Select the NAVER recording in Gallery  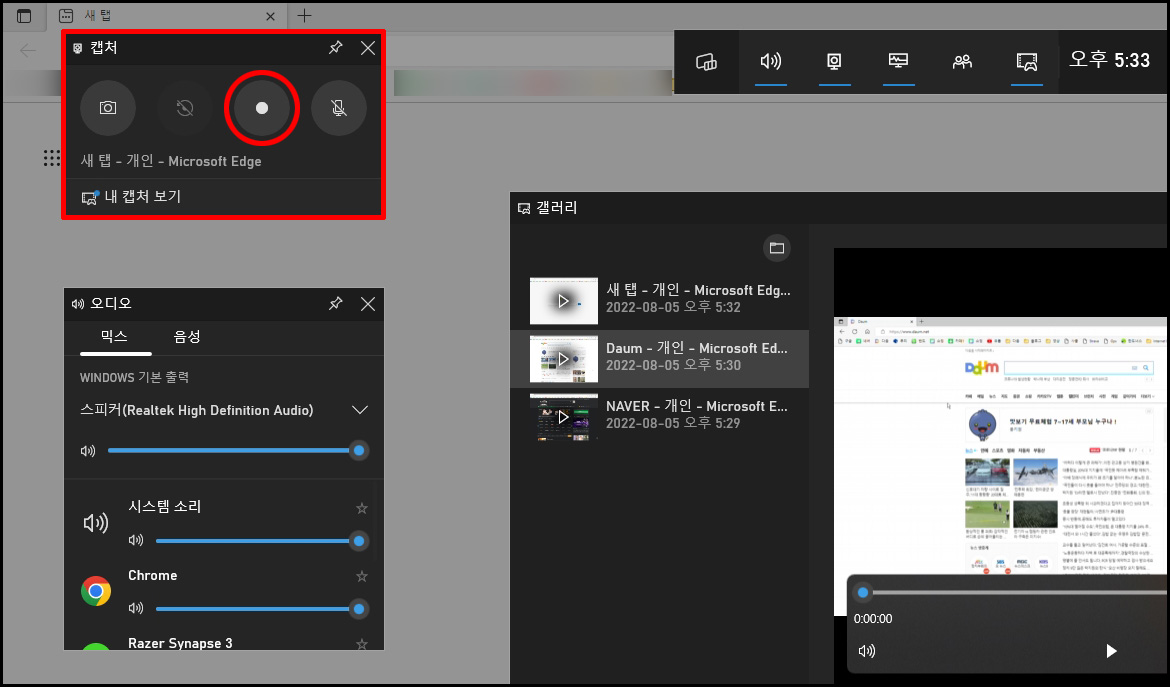659,415
